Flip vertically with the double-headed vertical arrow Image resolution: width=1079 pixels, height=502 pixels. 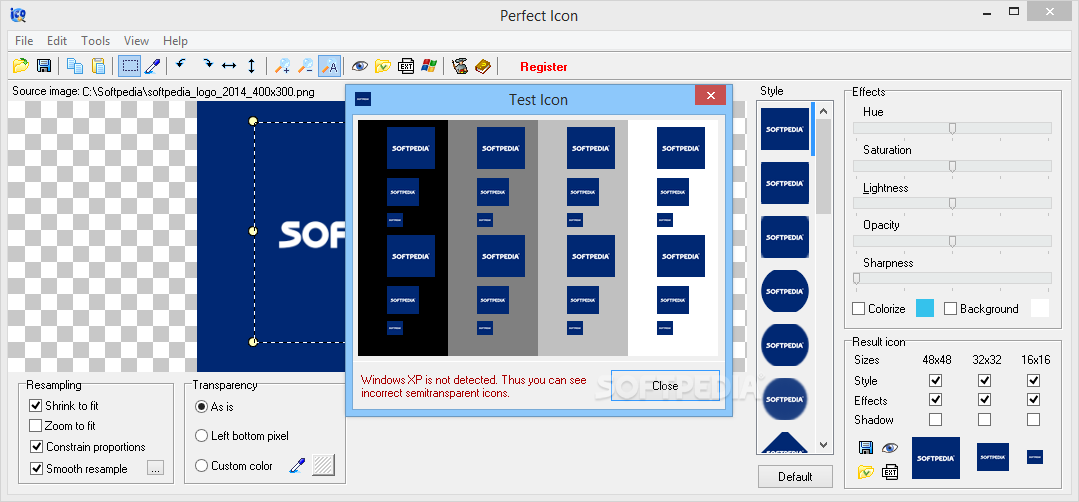(x=251, y=66)
